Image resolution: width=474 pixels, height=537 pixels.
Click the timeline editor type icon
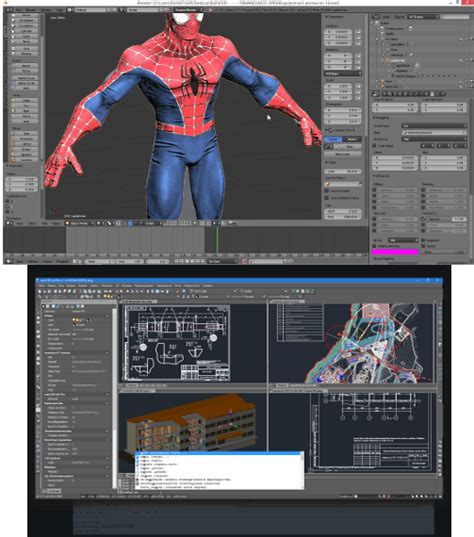(x=9, y=261)
